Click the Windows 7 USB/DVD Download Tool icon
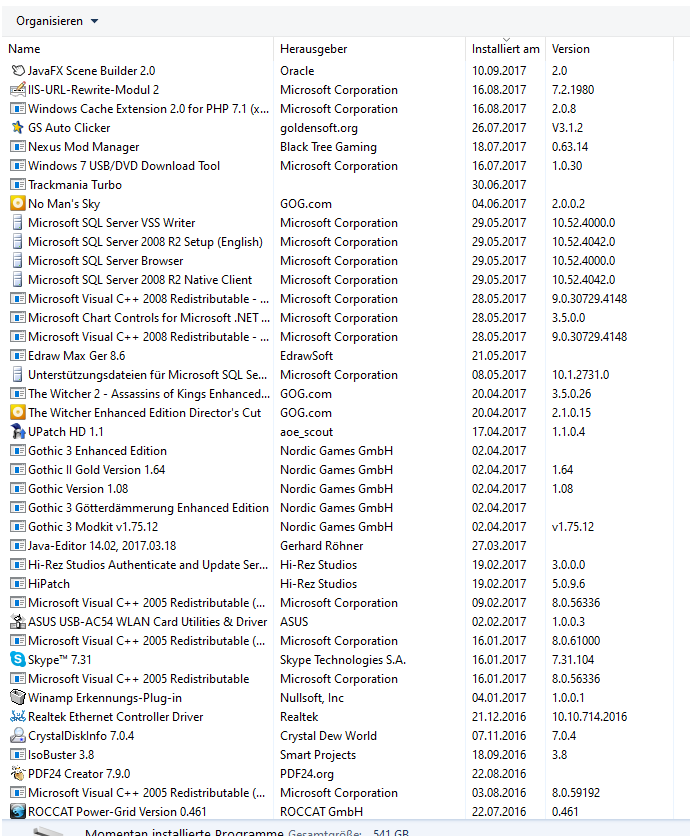Screen dimensions: 690x836 [18, 166]
